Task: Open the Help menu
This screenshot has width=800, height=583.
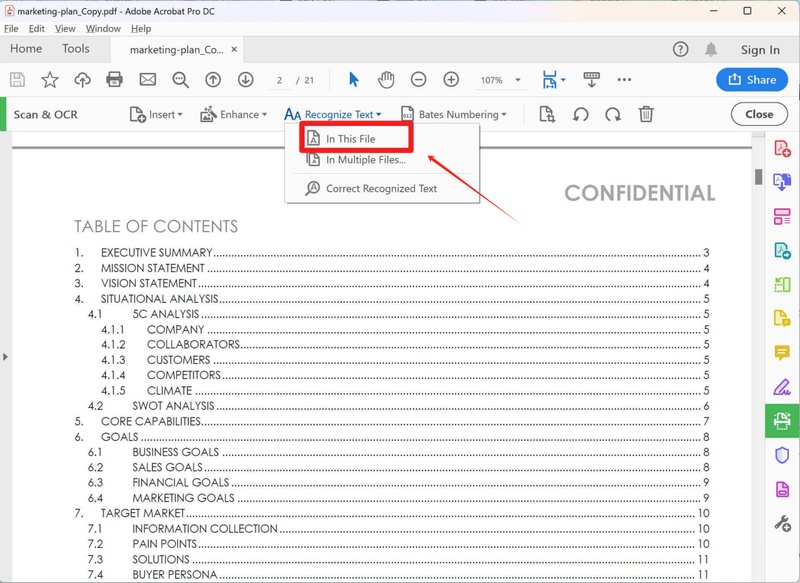Action: click(x=141, y=29)
